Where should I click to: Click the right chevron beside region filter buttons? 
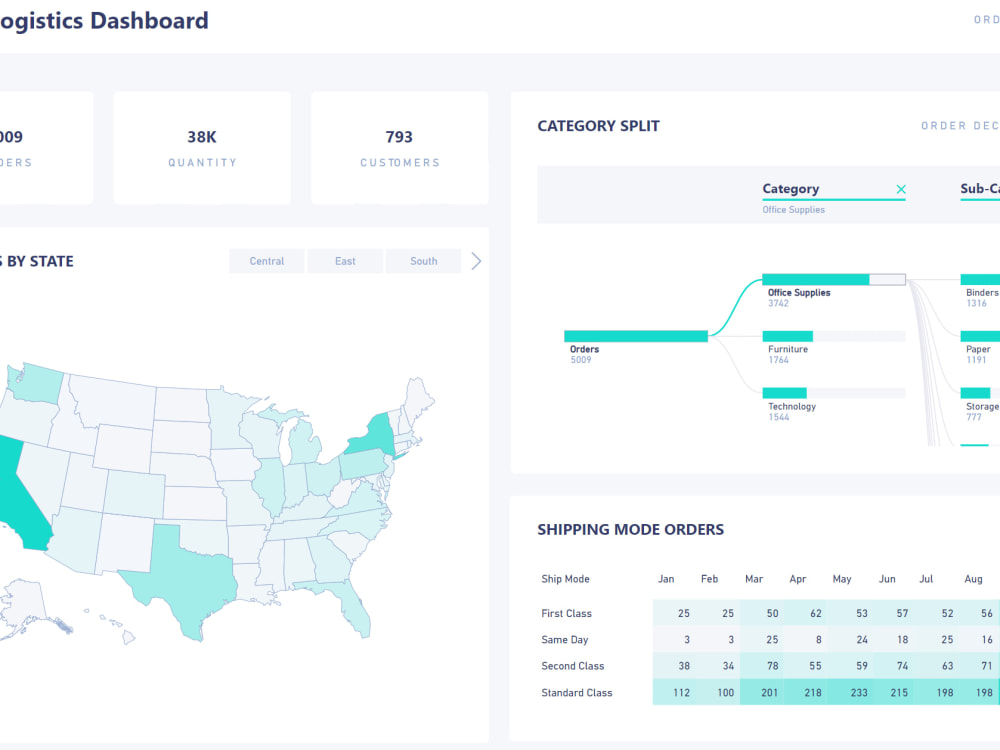point(476,260)
